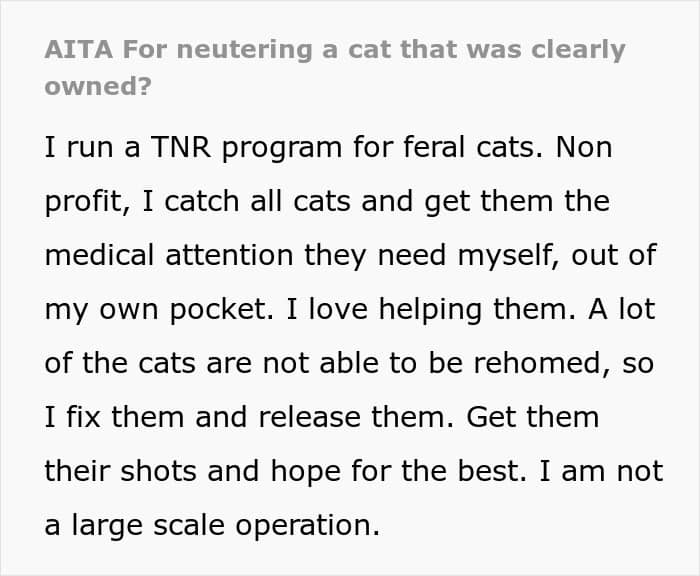Click the word "shots" in the post body
Image resolution: width=700 pixels, height=576 pixels.
coord(158,472)
